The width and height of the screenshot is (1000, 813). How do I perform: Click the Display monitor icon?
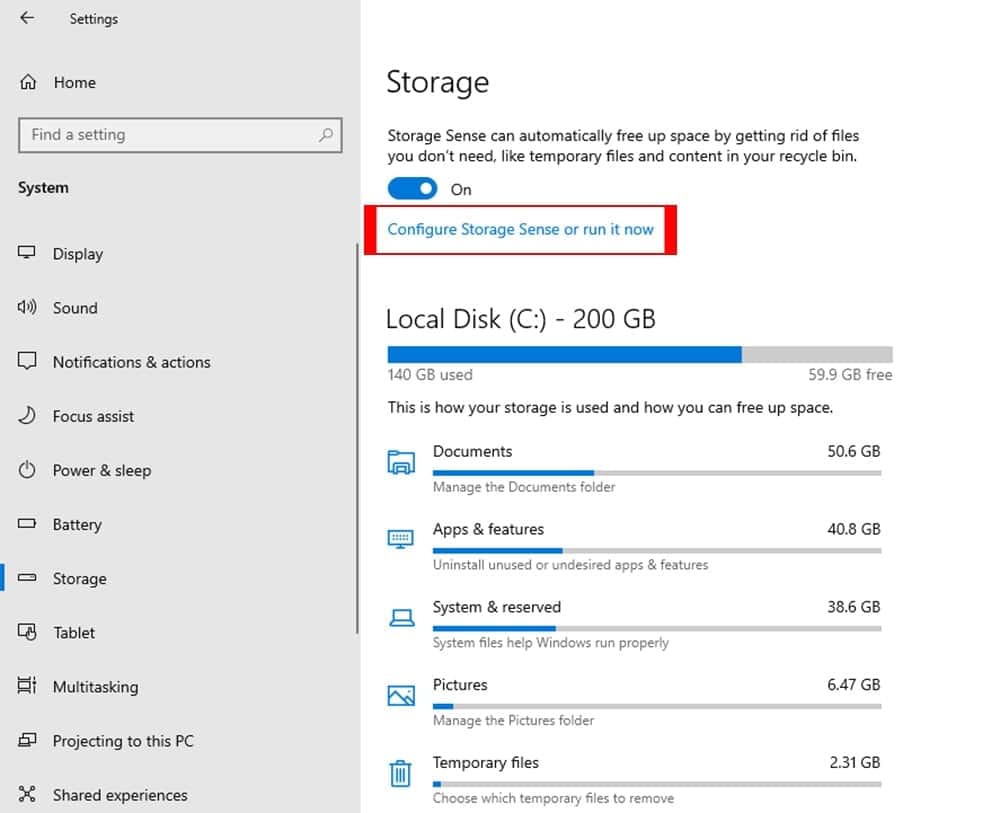[x=27, y=253]
